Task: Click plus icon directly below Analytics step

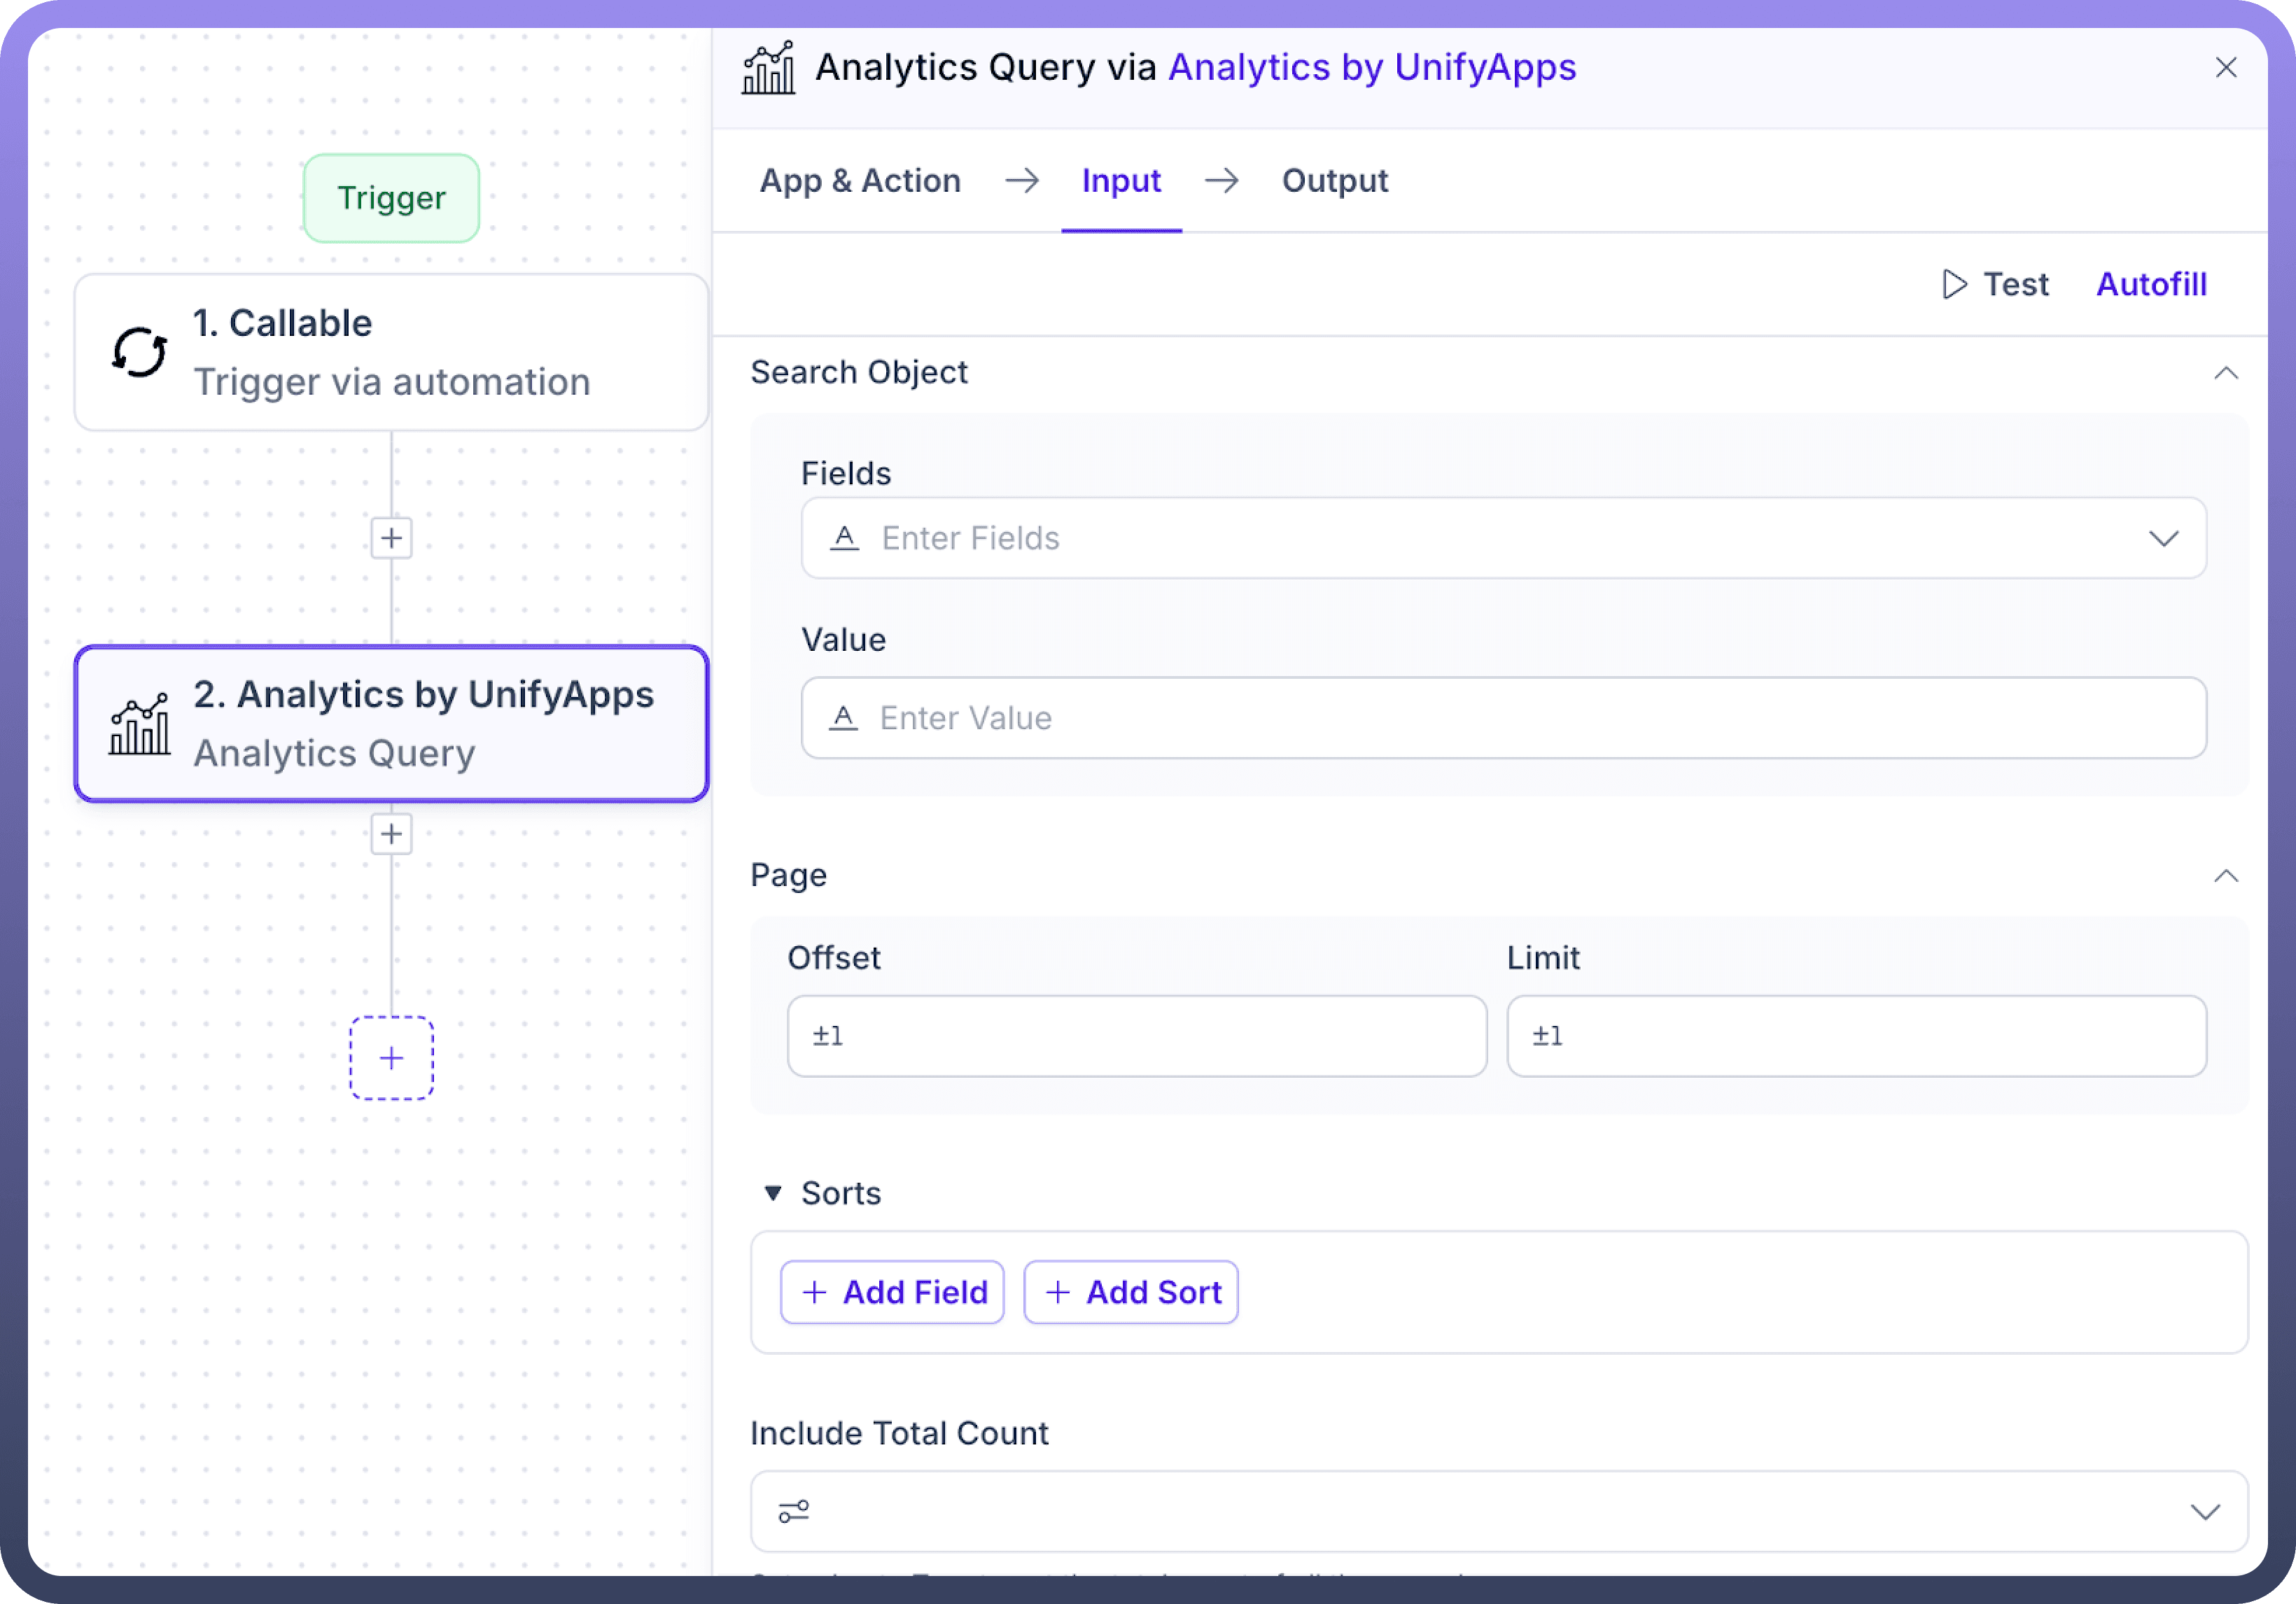Action: click(391, 834)
